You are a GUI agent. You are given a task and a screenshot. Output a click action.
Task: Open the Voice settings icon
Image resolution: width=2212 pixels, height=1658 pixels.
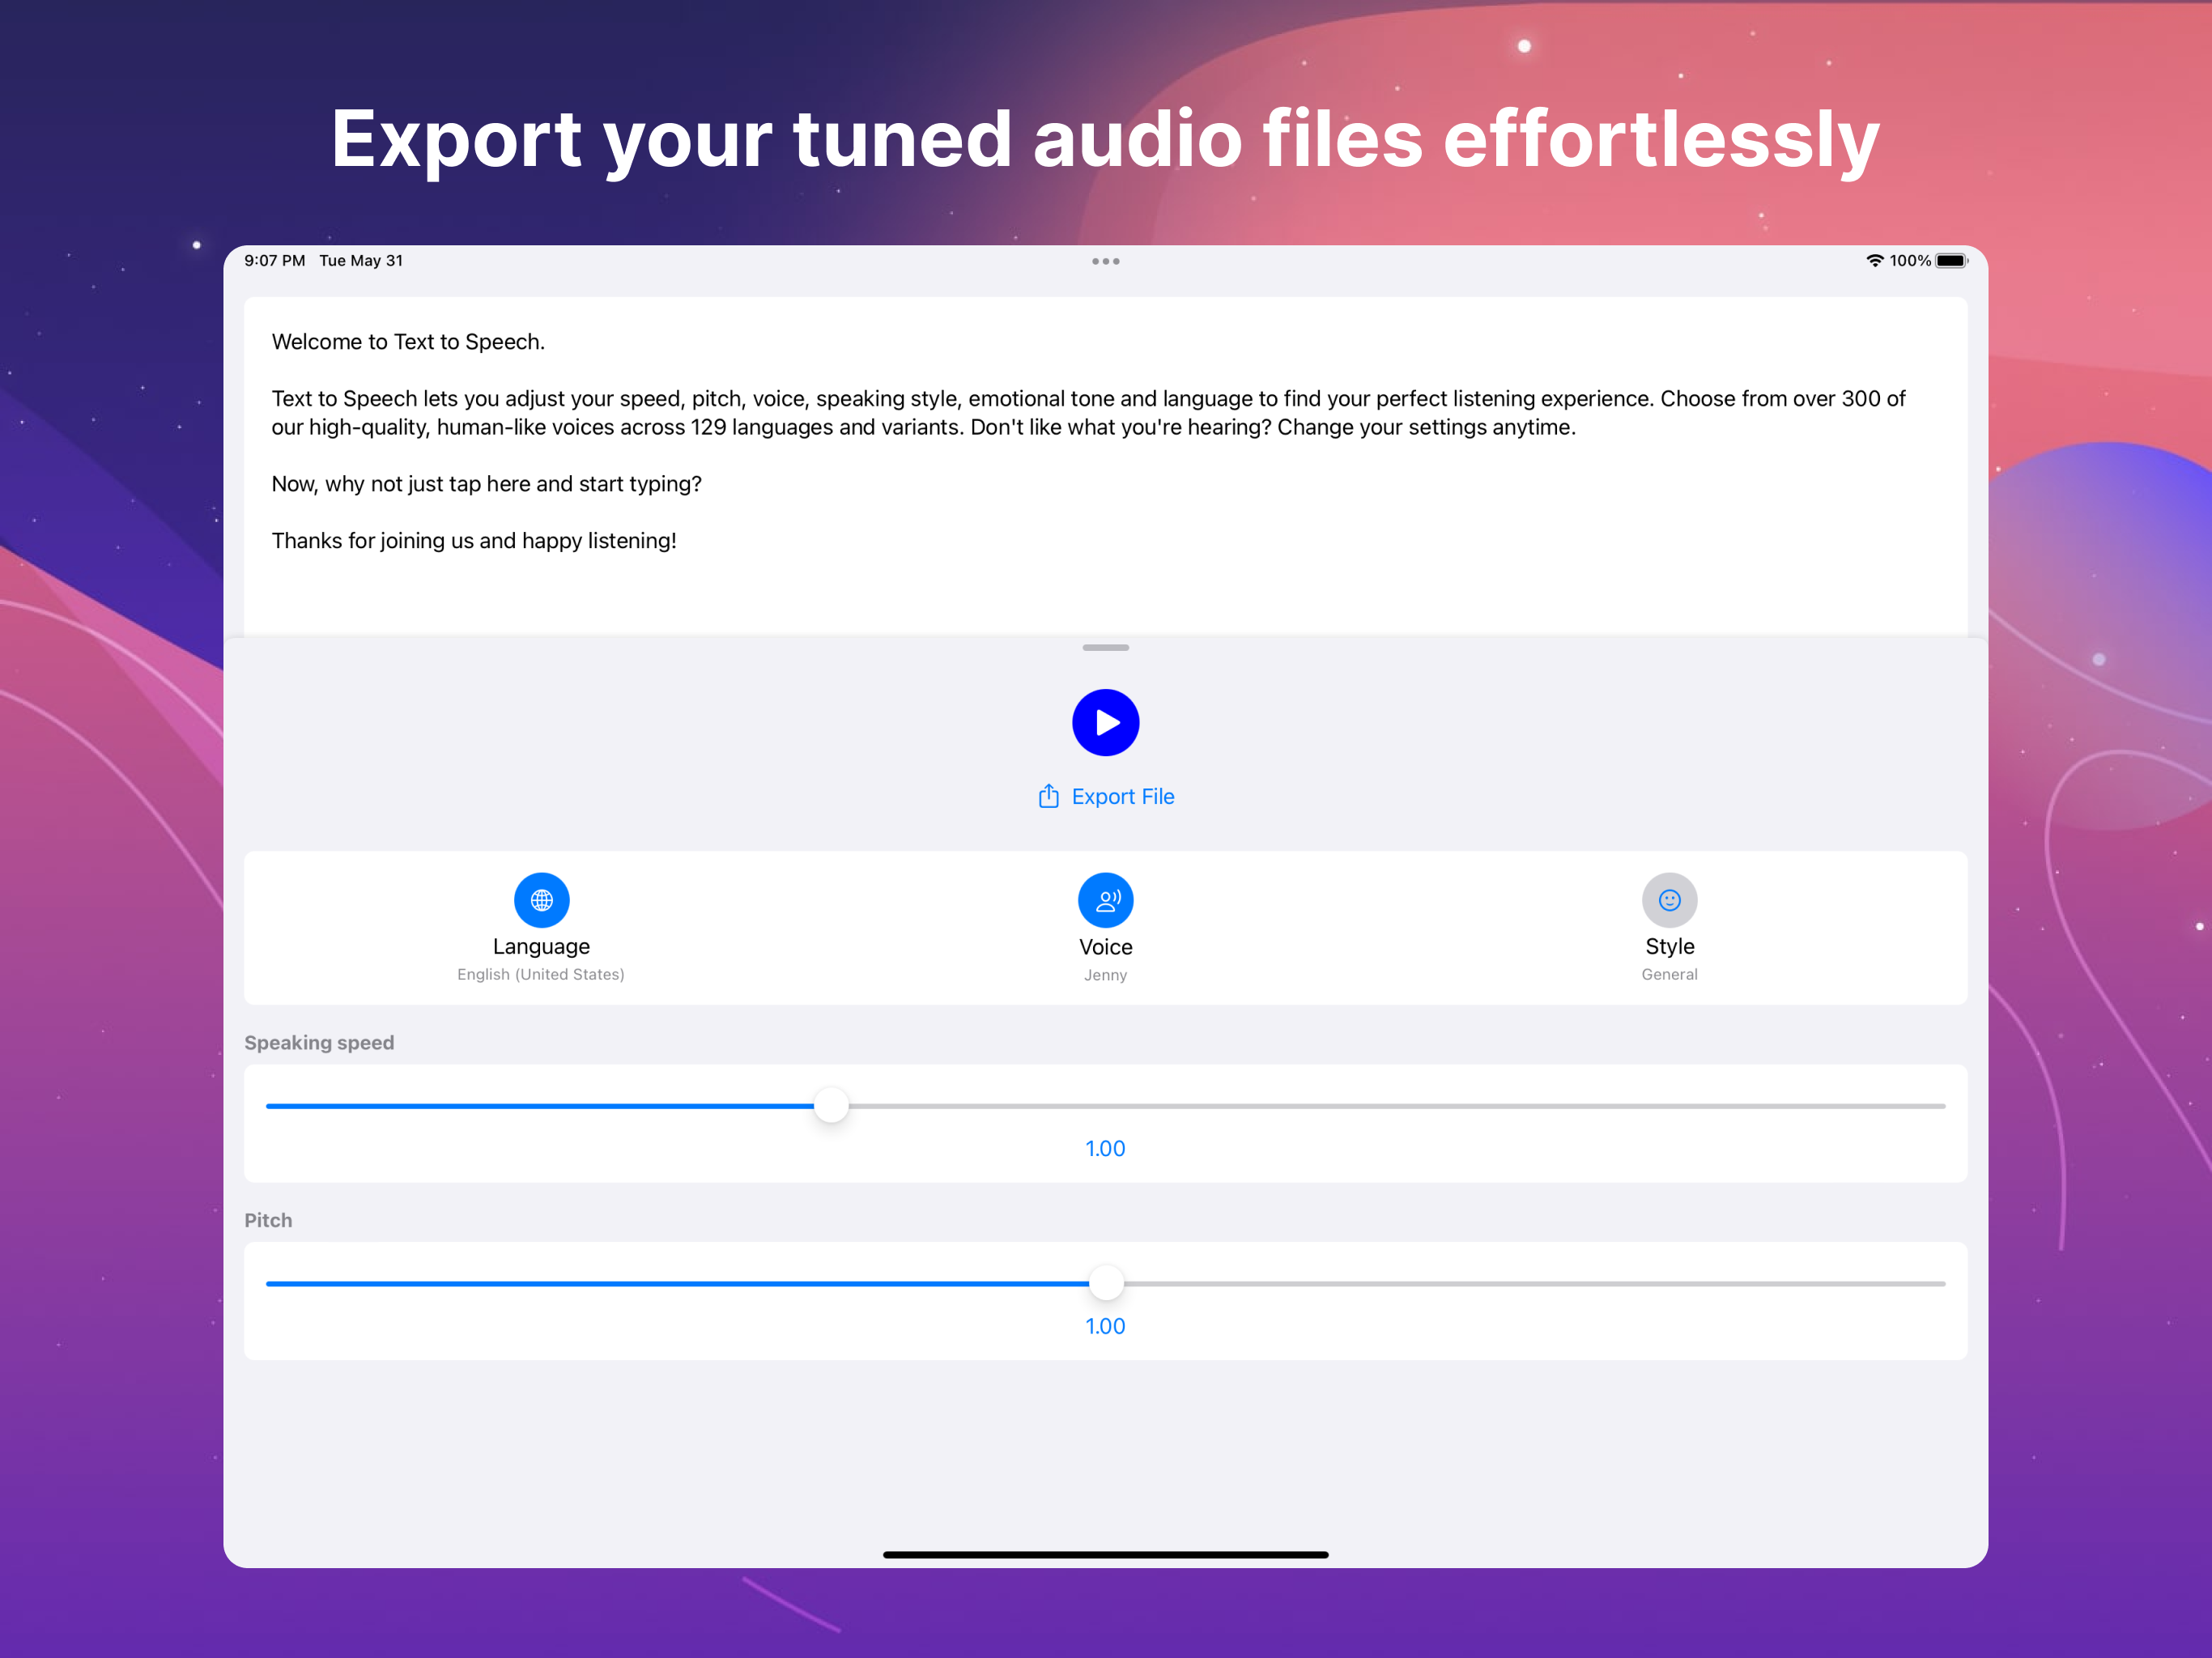(x=1105, y=899)
